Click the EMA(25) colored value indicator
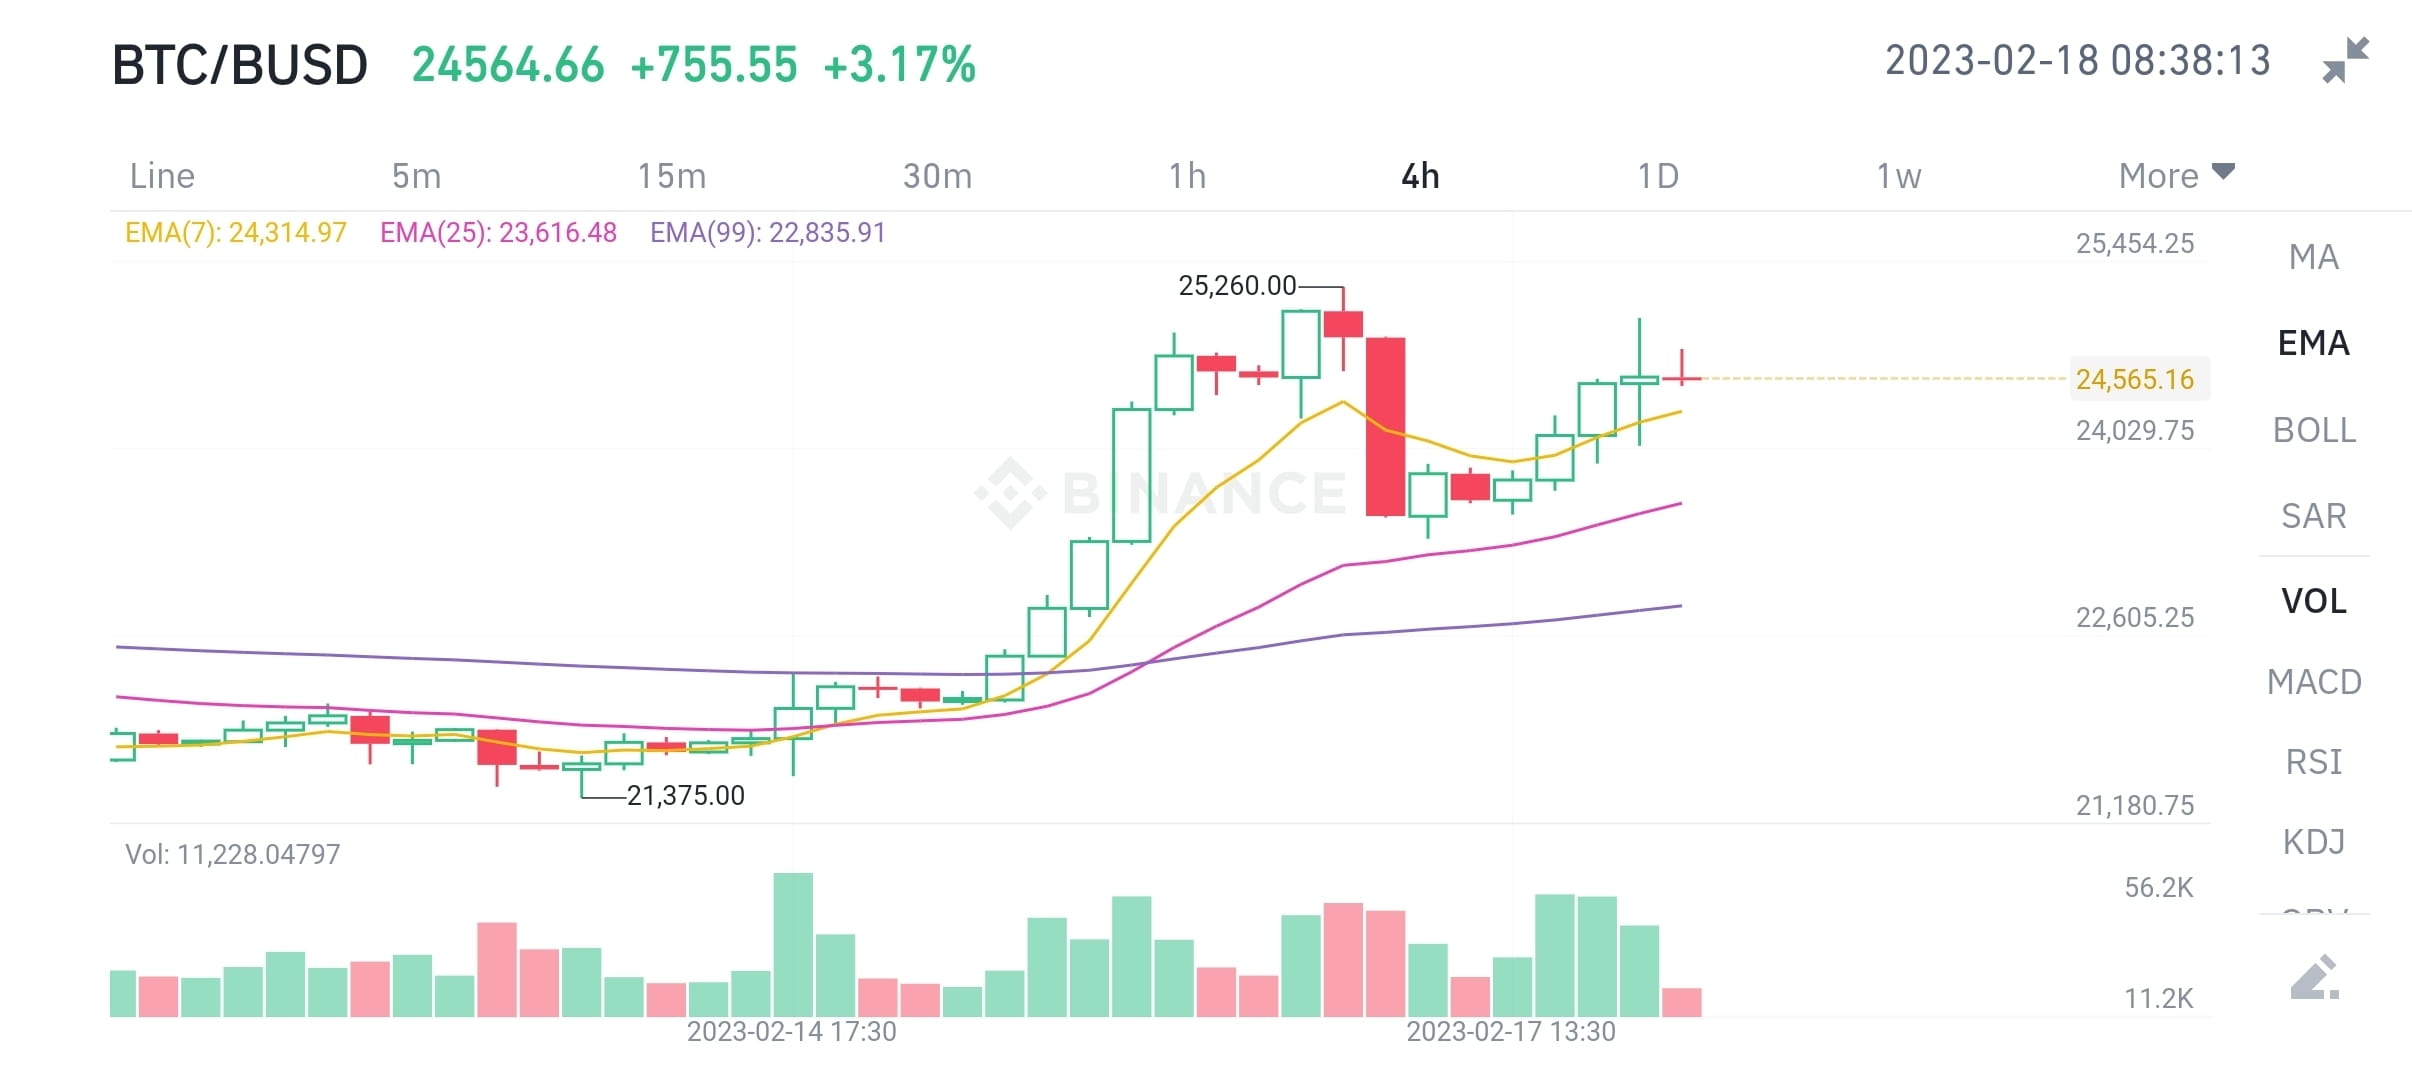Screen dimensions: 2412x1080 coord(498,232)
